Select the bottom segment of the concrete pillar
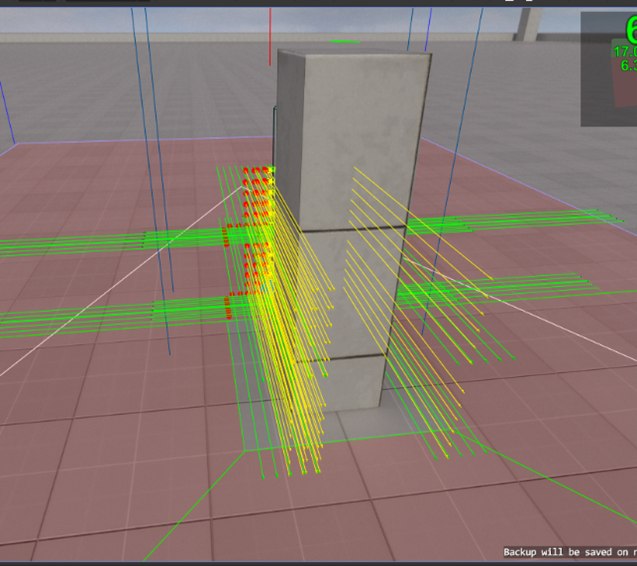Screen dimensions: 637x566 coord(341,382)
